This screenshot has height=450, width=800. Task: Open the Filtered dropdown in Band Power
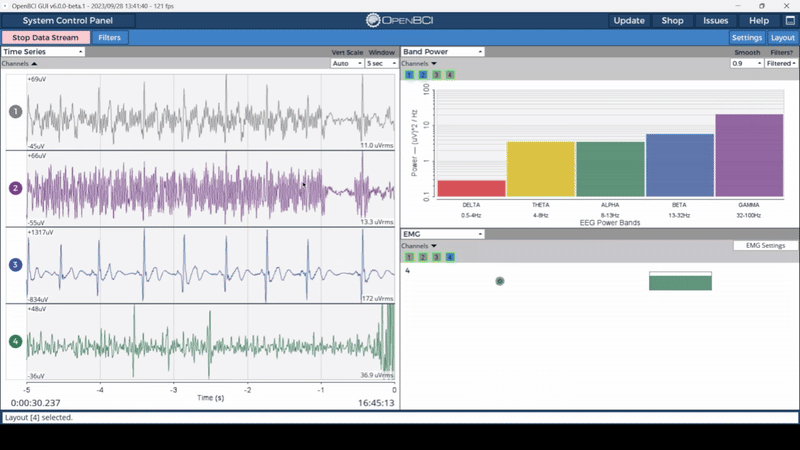pyautogui.click(x=781, y=63)
